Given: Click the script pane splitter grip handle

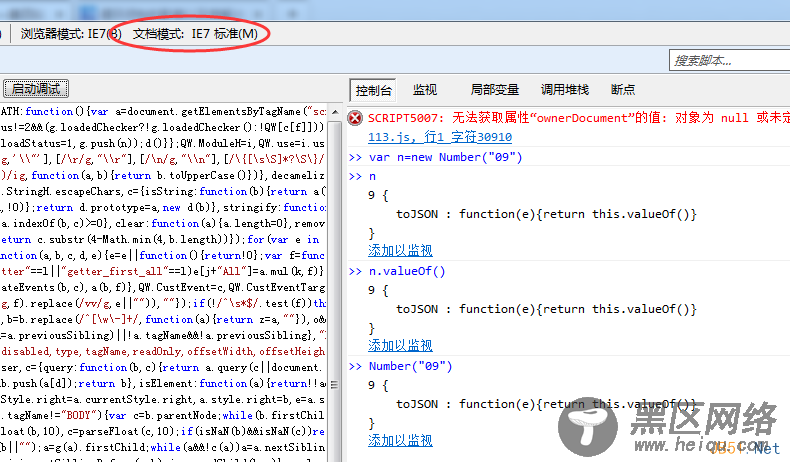Looking at the screenshot, I should (x=334, y=385).
